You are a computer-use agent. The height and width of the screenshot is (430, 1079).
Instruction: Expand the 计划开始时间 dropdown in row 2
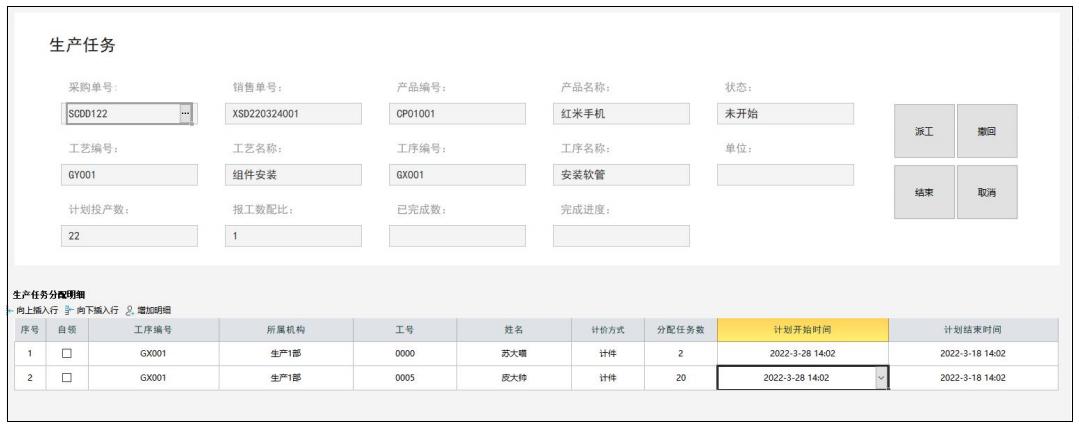[x=881, y=378]
